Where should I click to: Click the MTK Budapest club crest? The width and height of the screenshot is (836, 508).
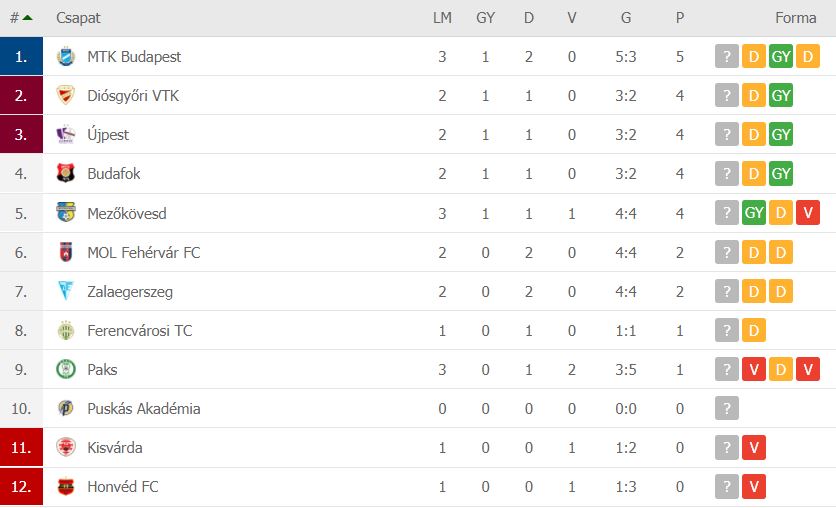[66, 57]
